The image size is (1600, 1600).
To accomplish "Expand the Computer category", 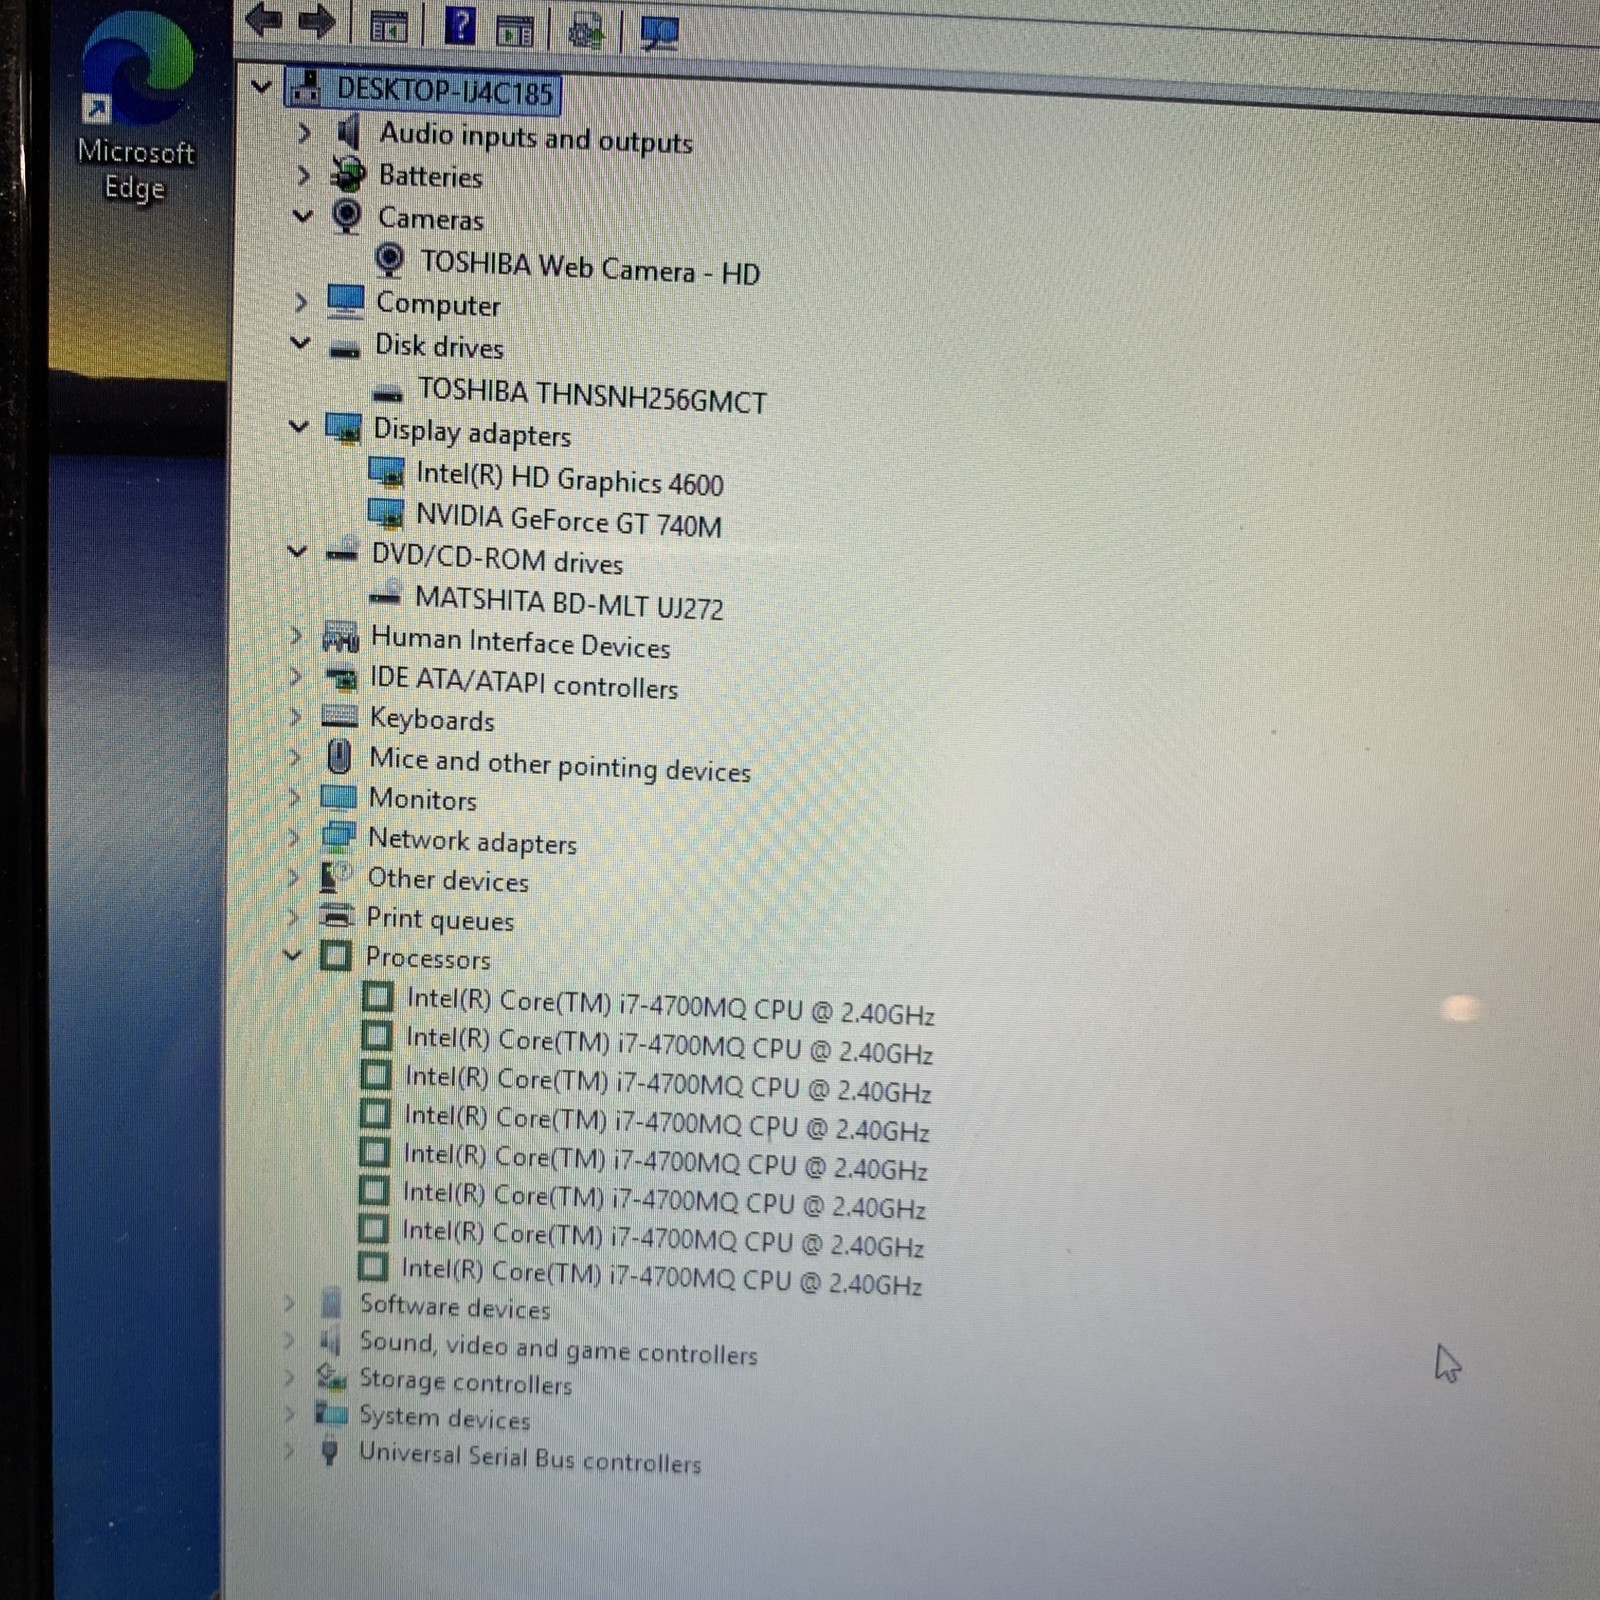I will point(301,301).
